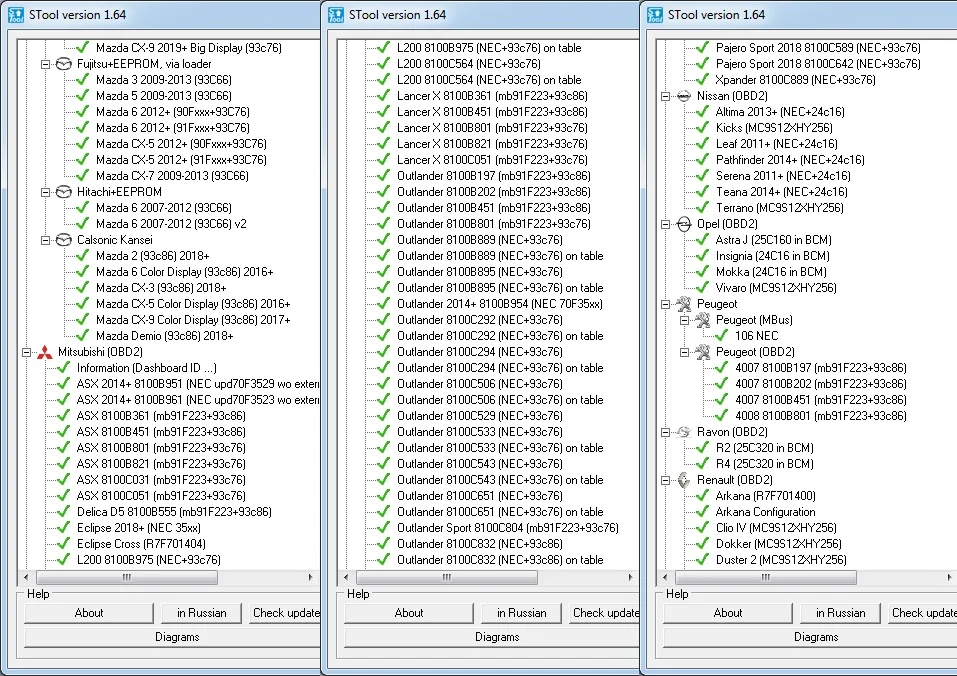Select Mazda 6 2007-2012 (93C66) v2
Image resolution: width=957 pixels, height=676 pixels.
[172, 224]
